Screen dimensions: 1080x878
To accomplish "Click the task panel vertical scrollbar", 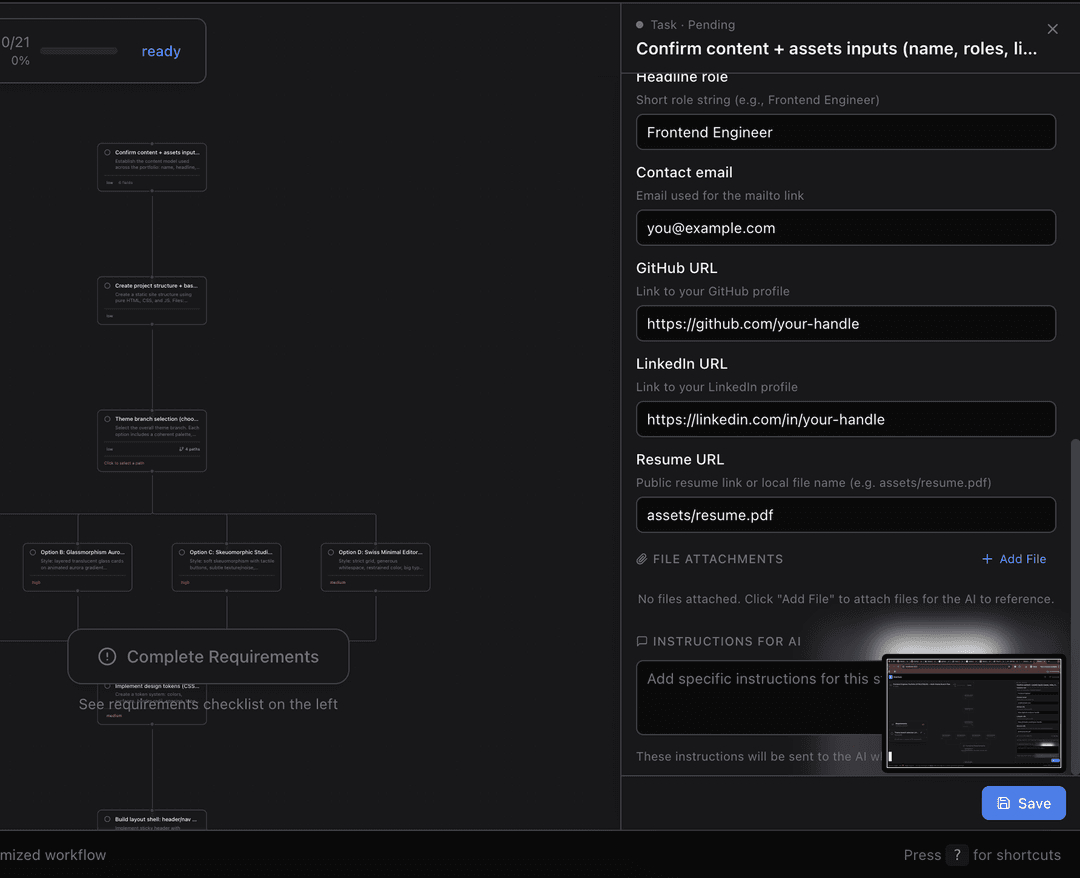I will [1074, 606].
